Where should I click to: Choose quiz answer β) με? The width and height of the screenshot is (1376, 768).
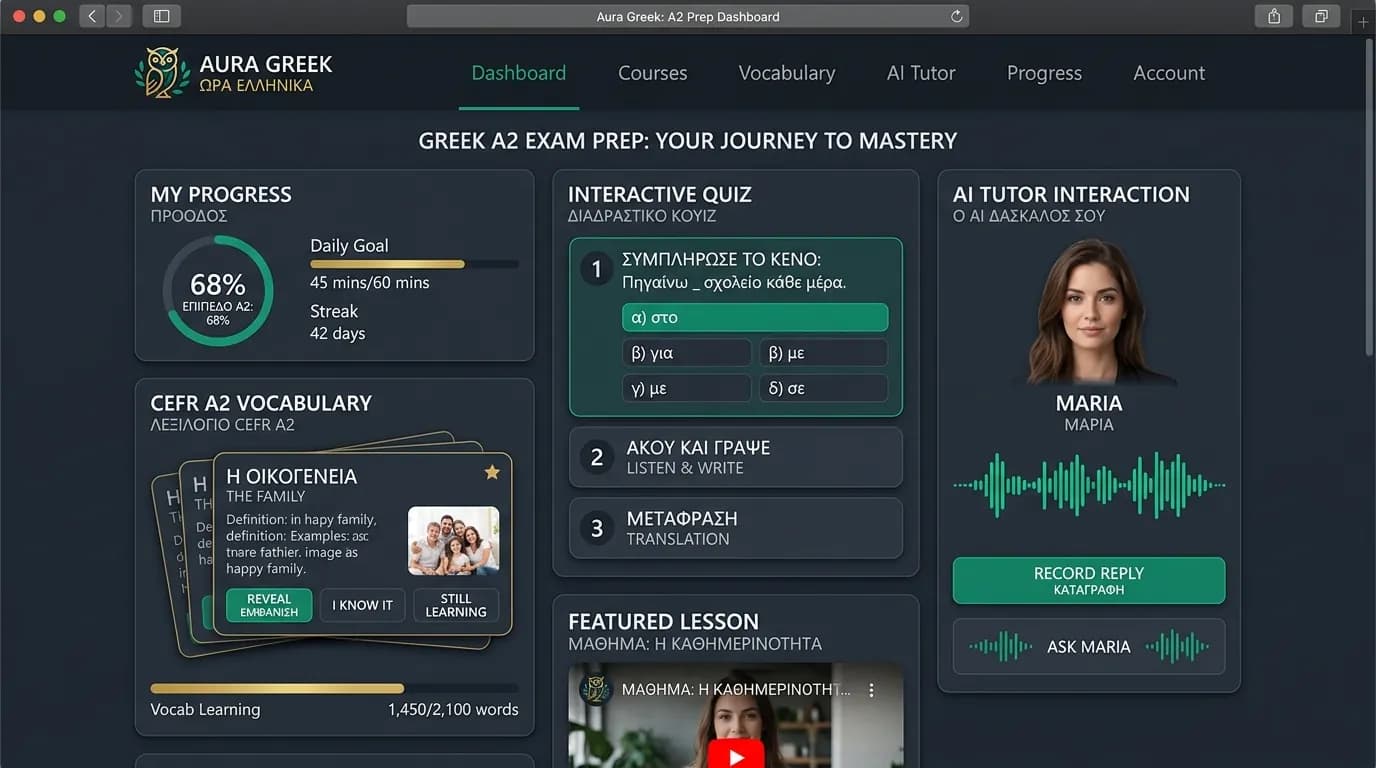point(823,353)
